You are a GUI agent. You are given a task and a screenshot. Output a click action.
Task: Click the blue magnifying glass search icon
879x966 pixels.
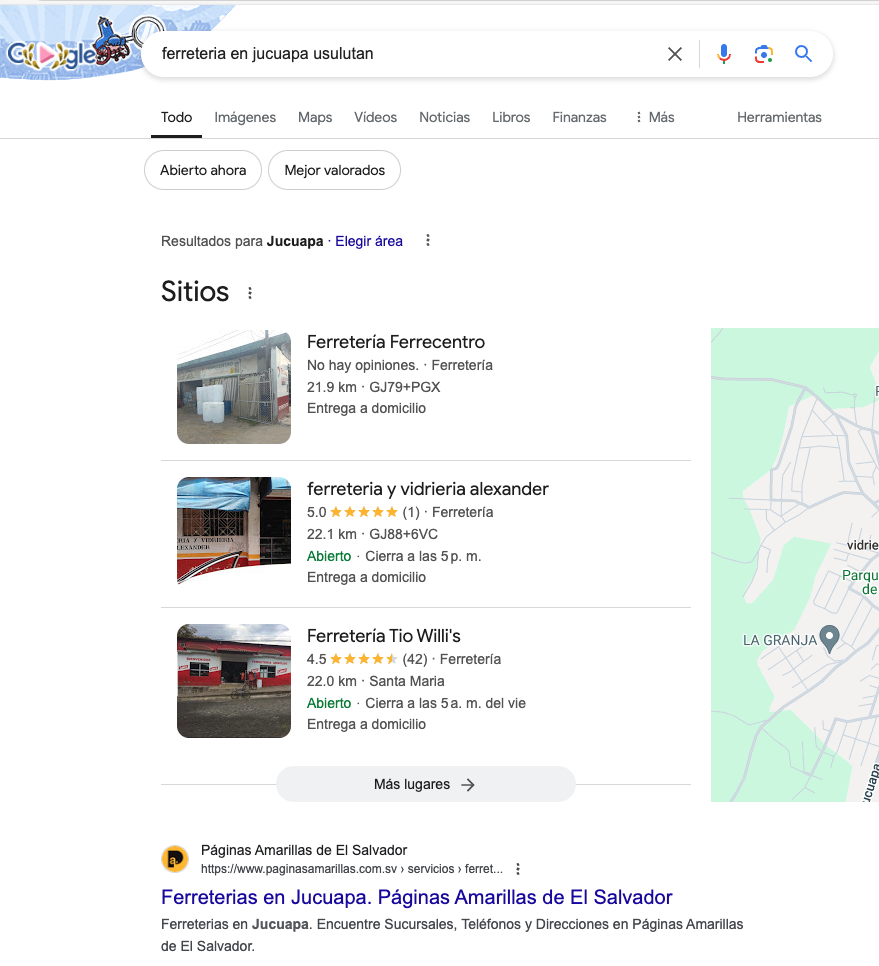tap(803, 54)
